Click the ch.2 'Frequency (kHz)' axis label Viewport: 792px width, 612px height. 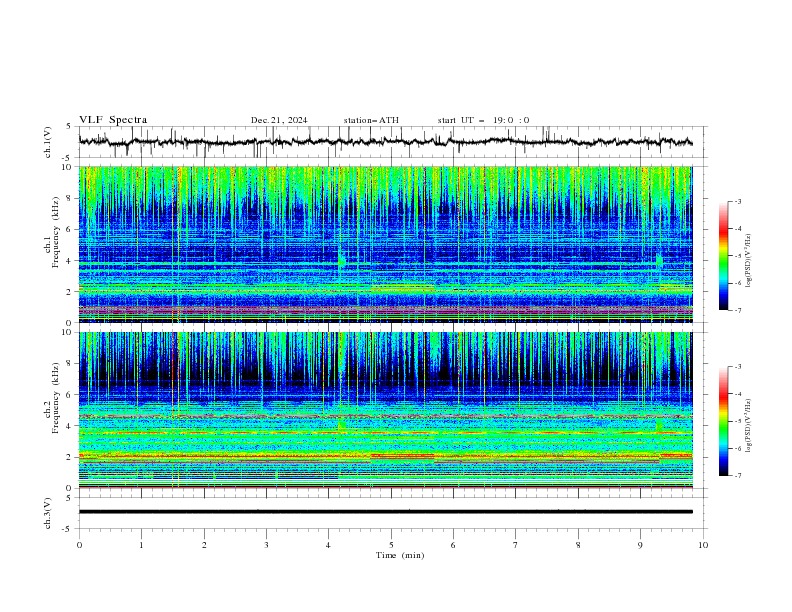pyautogui.click(x=56, y=397)
